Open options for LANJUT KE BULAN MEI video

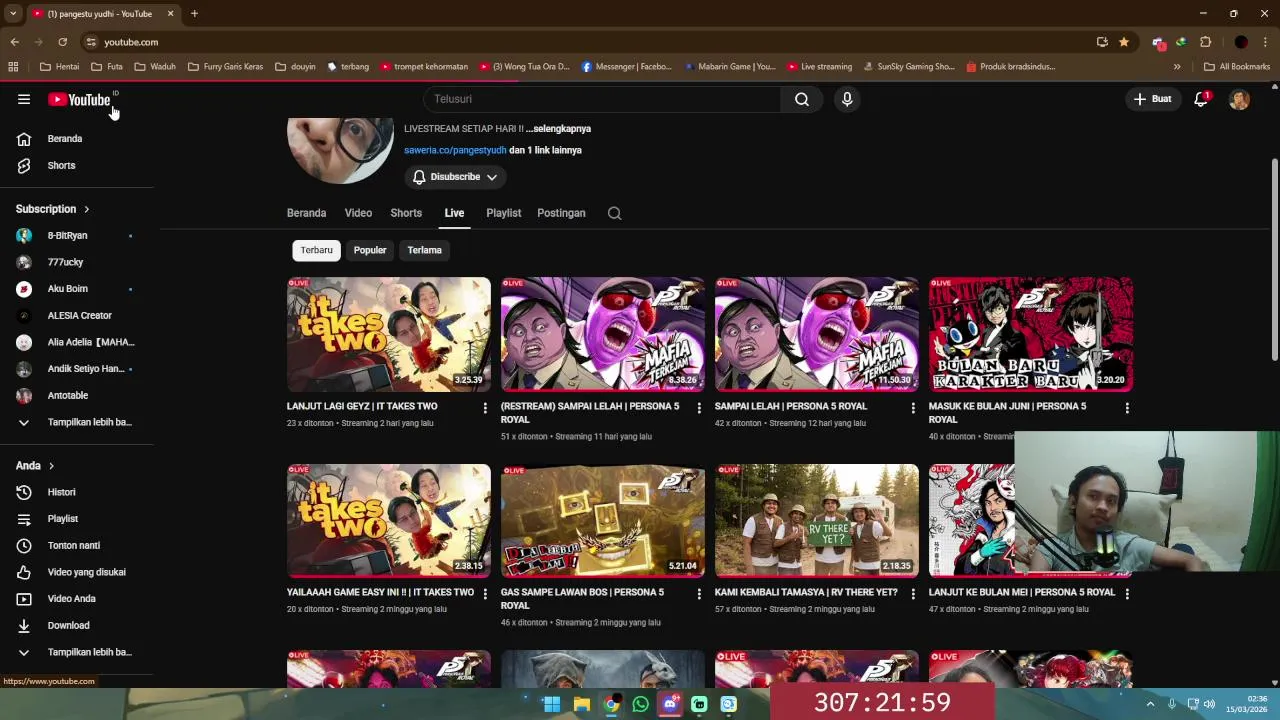(1127, 594)
